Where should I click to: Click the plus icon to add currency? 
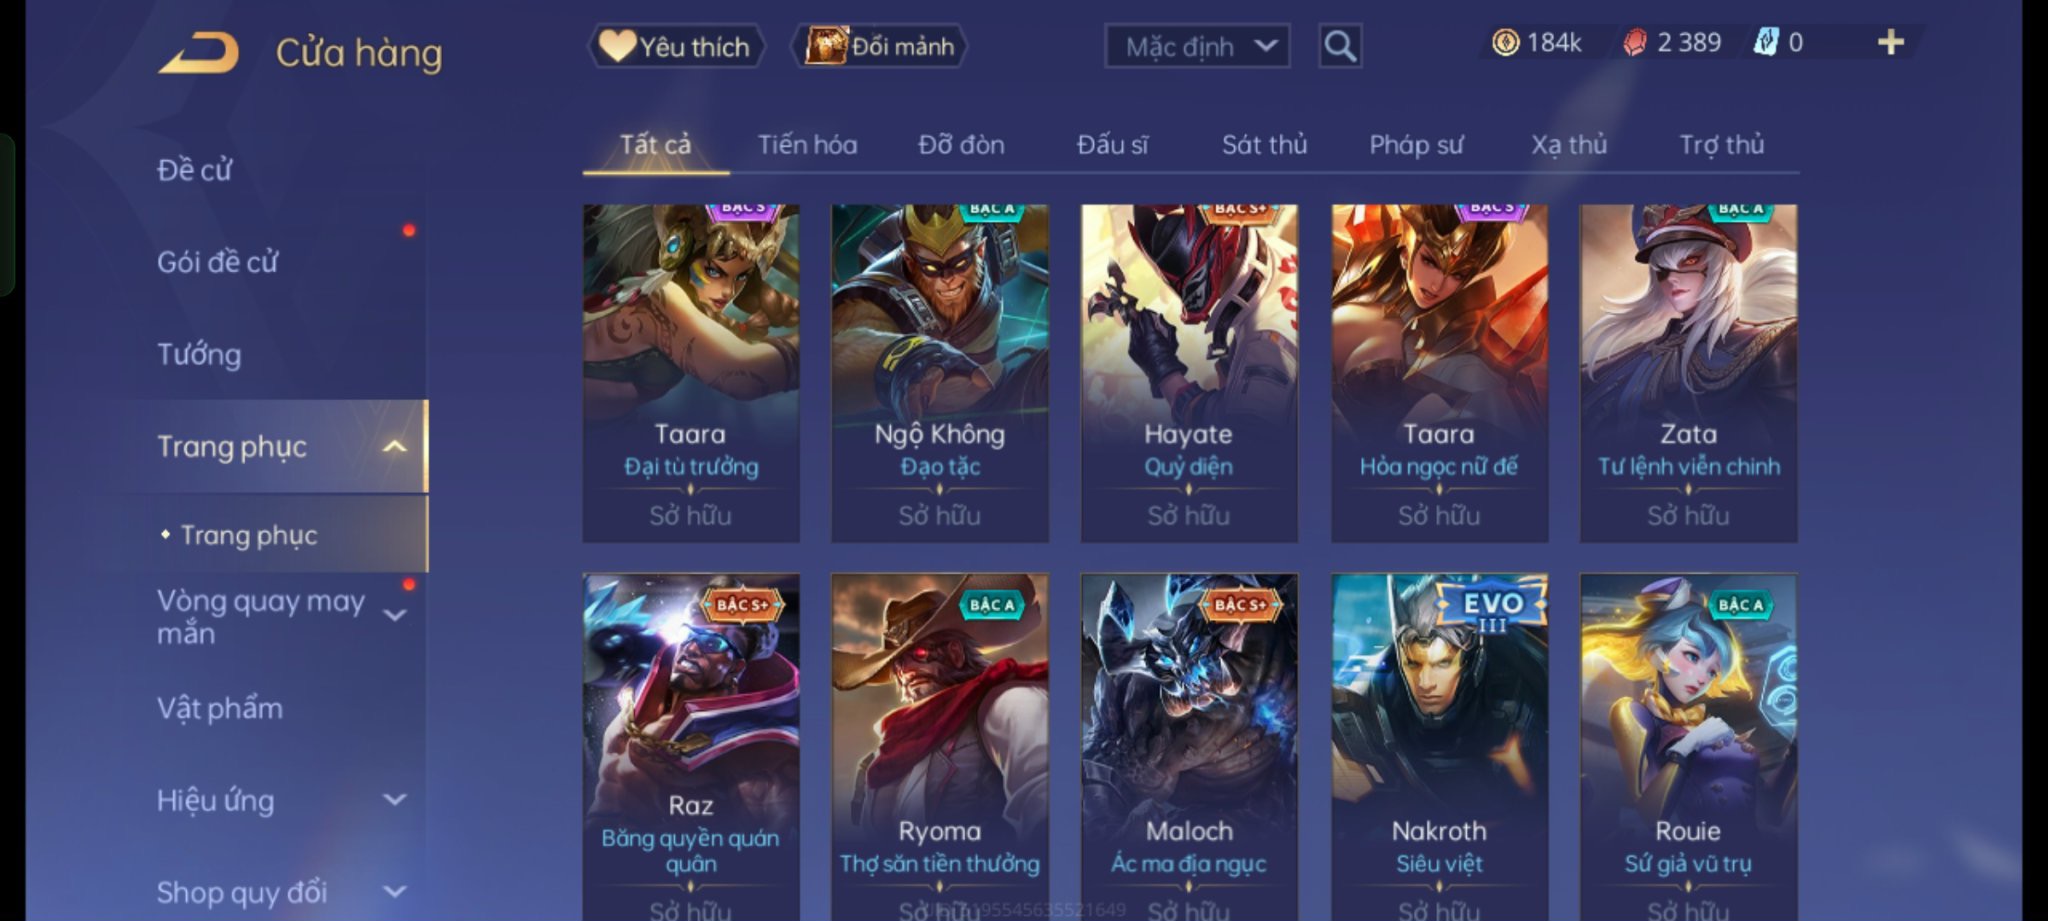point(1890,42)
